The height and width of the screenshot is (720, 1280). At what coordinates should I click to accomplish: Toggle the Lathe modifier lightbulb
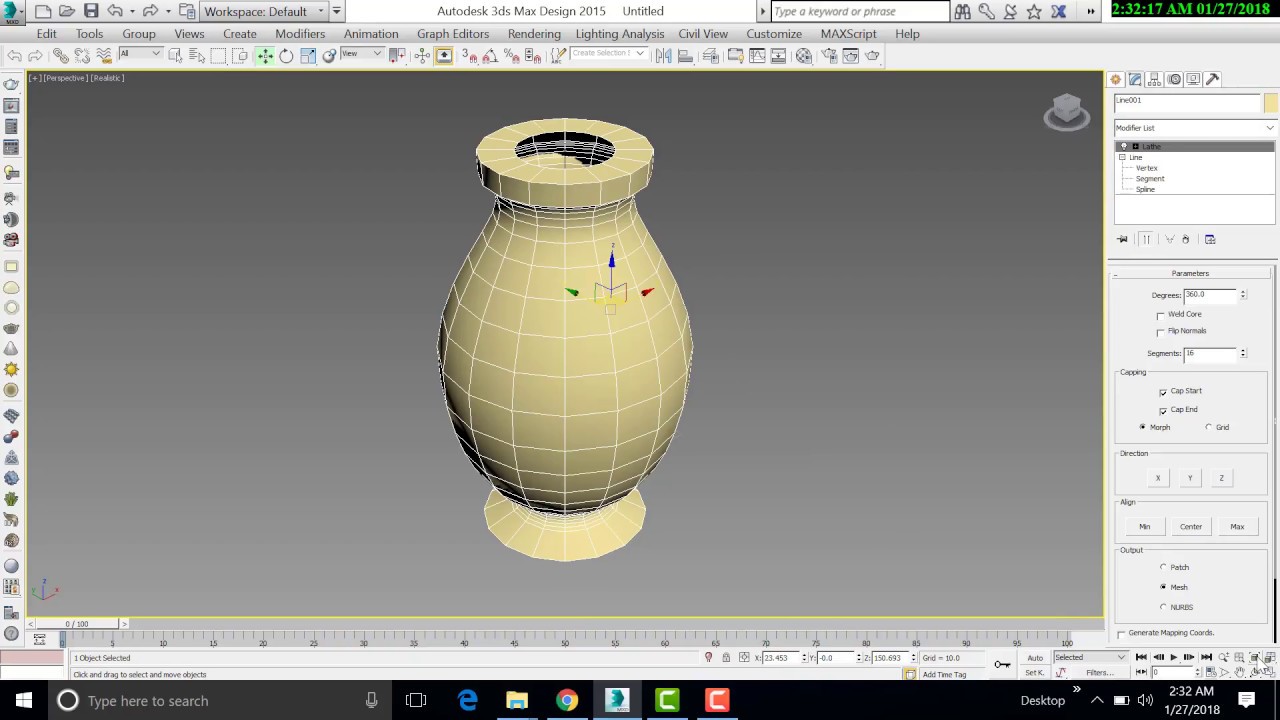click(1123, 147)
